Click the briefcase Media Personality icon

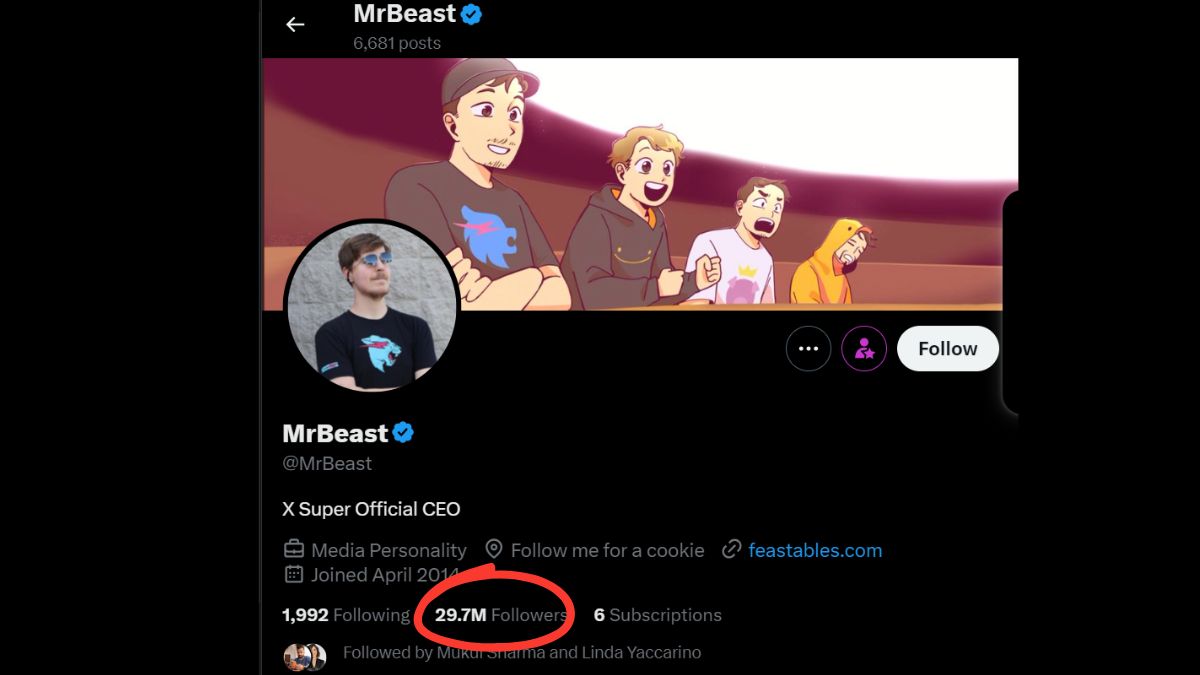[294, 550]
